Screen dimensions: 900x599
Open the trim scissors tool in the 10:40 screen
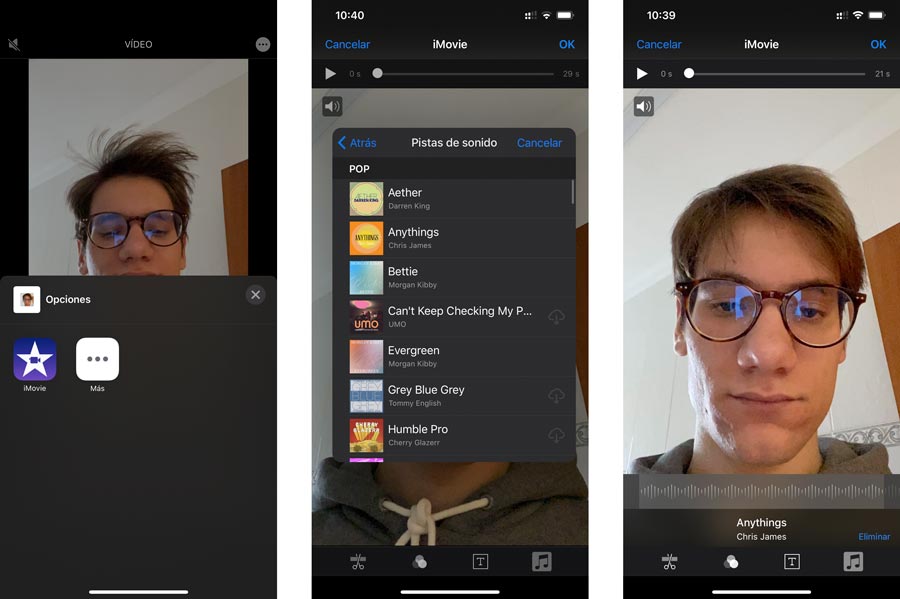click(358, 562)
